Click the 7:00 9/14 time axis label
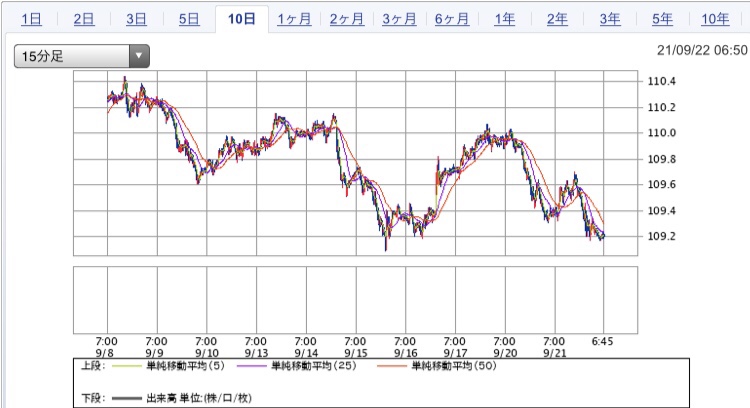The width and height of the screenshot is (750, 408). coord(306,347)
